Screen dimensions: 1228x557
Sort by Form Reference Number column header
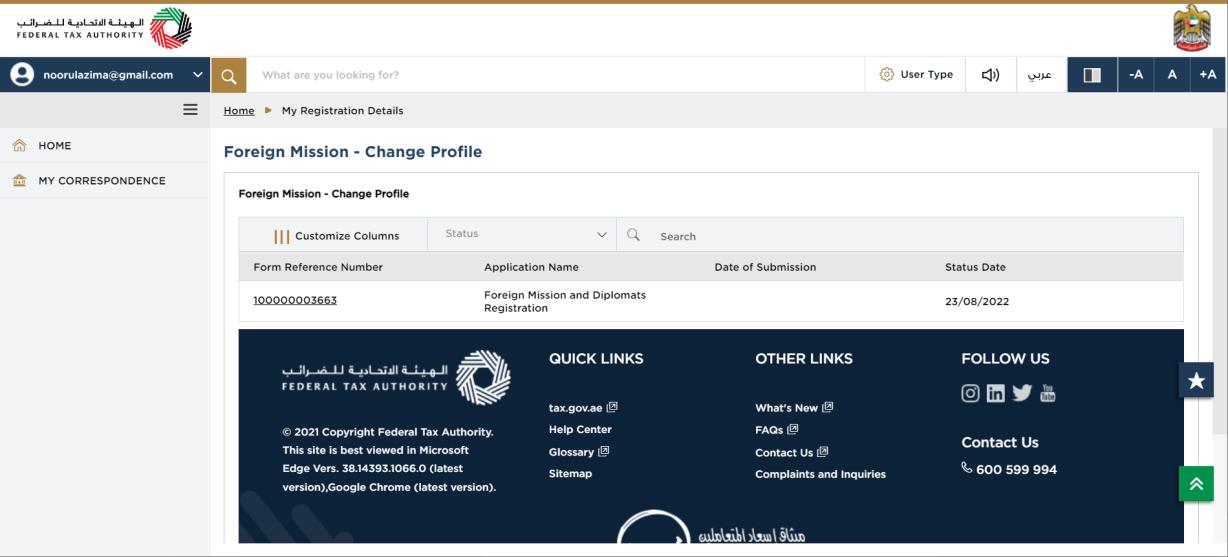[318, 267]
